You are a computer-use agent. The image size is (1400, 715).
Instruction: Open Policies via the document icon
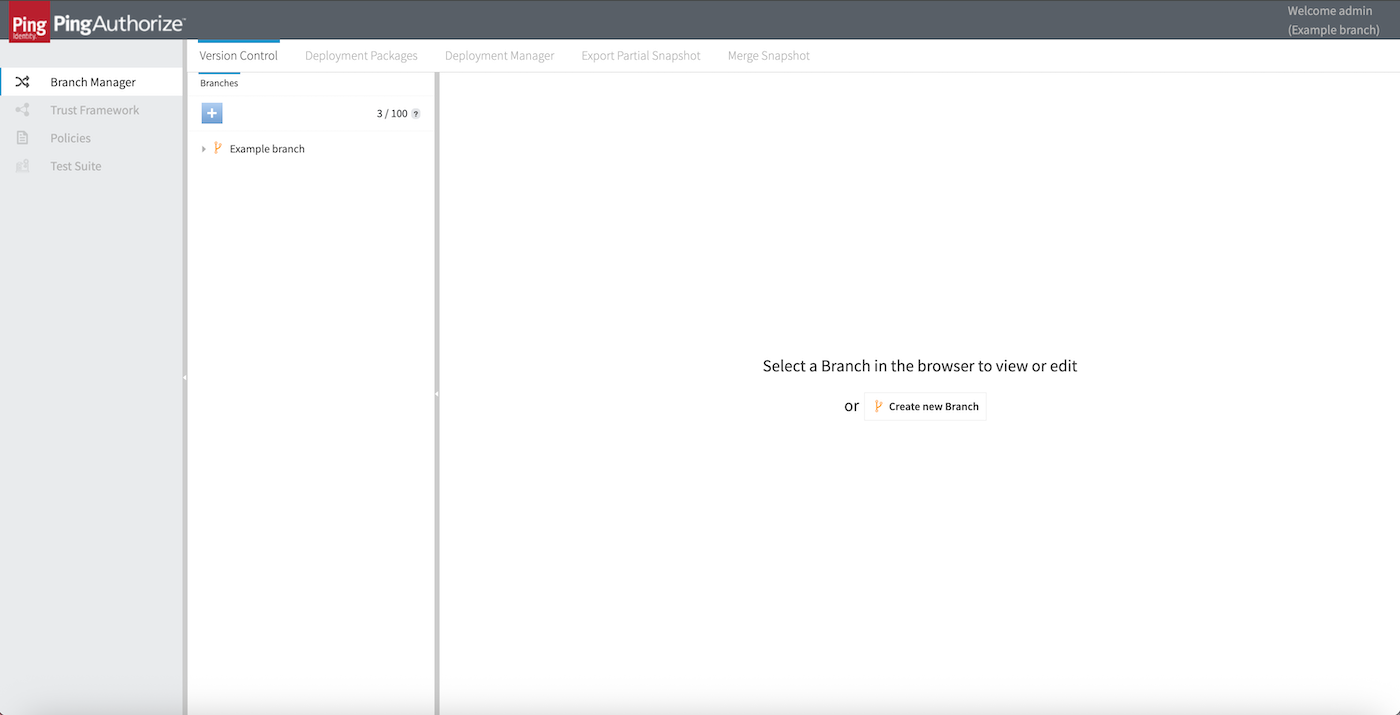(x=22, y=137)
